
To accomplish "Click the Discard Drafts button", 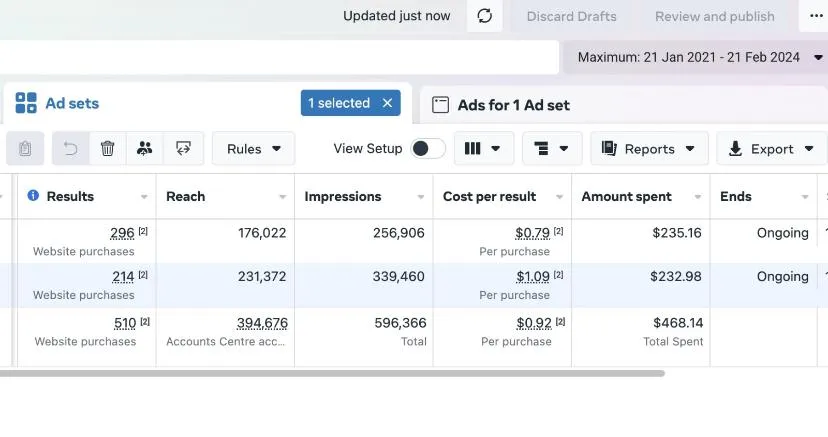I will click(571, 16).
